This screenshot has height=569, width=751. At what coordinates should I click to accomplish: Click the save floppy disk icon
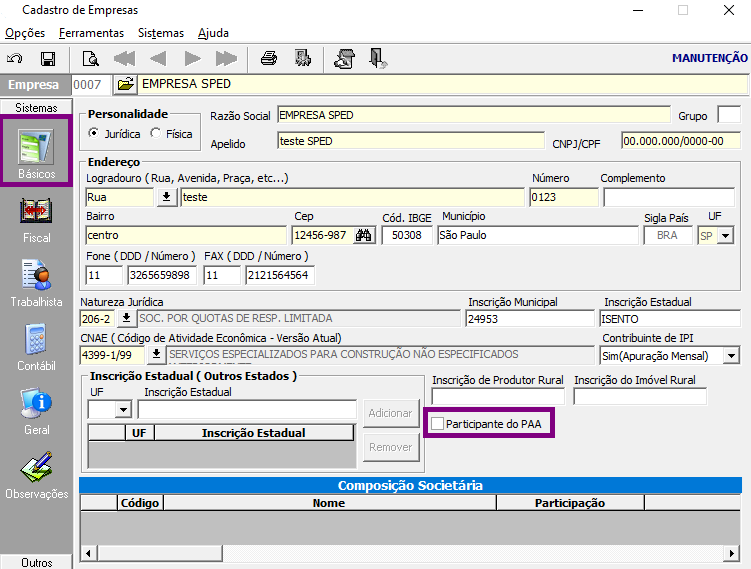point(48,59)
